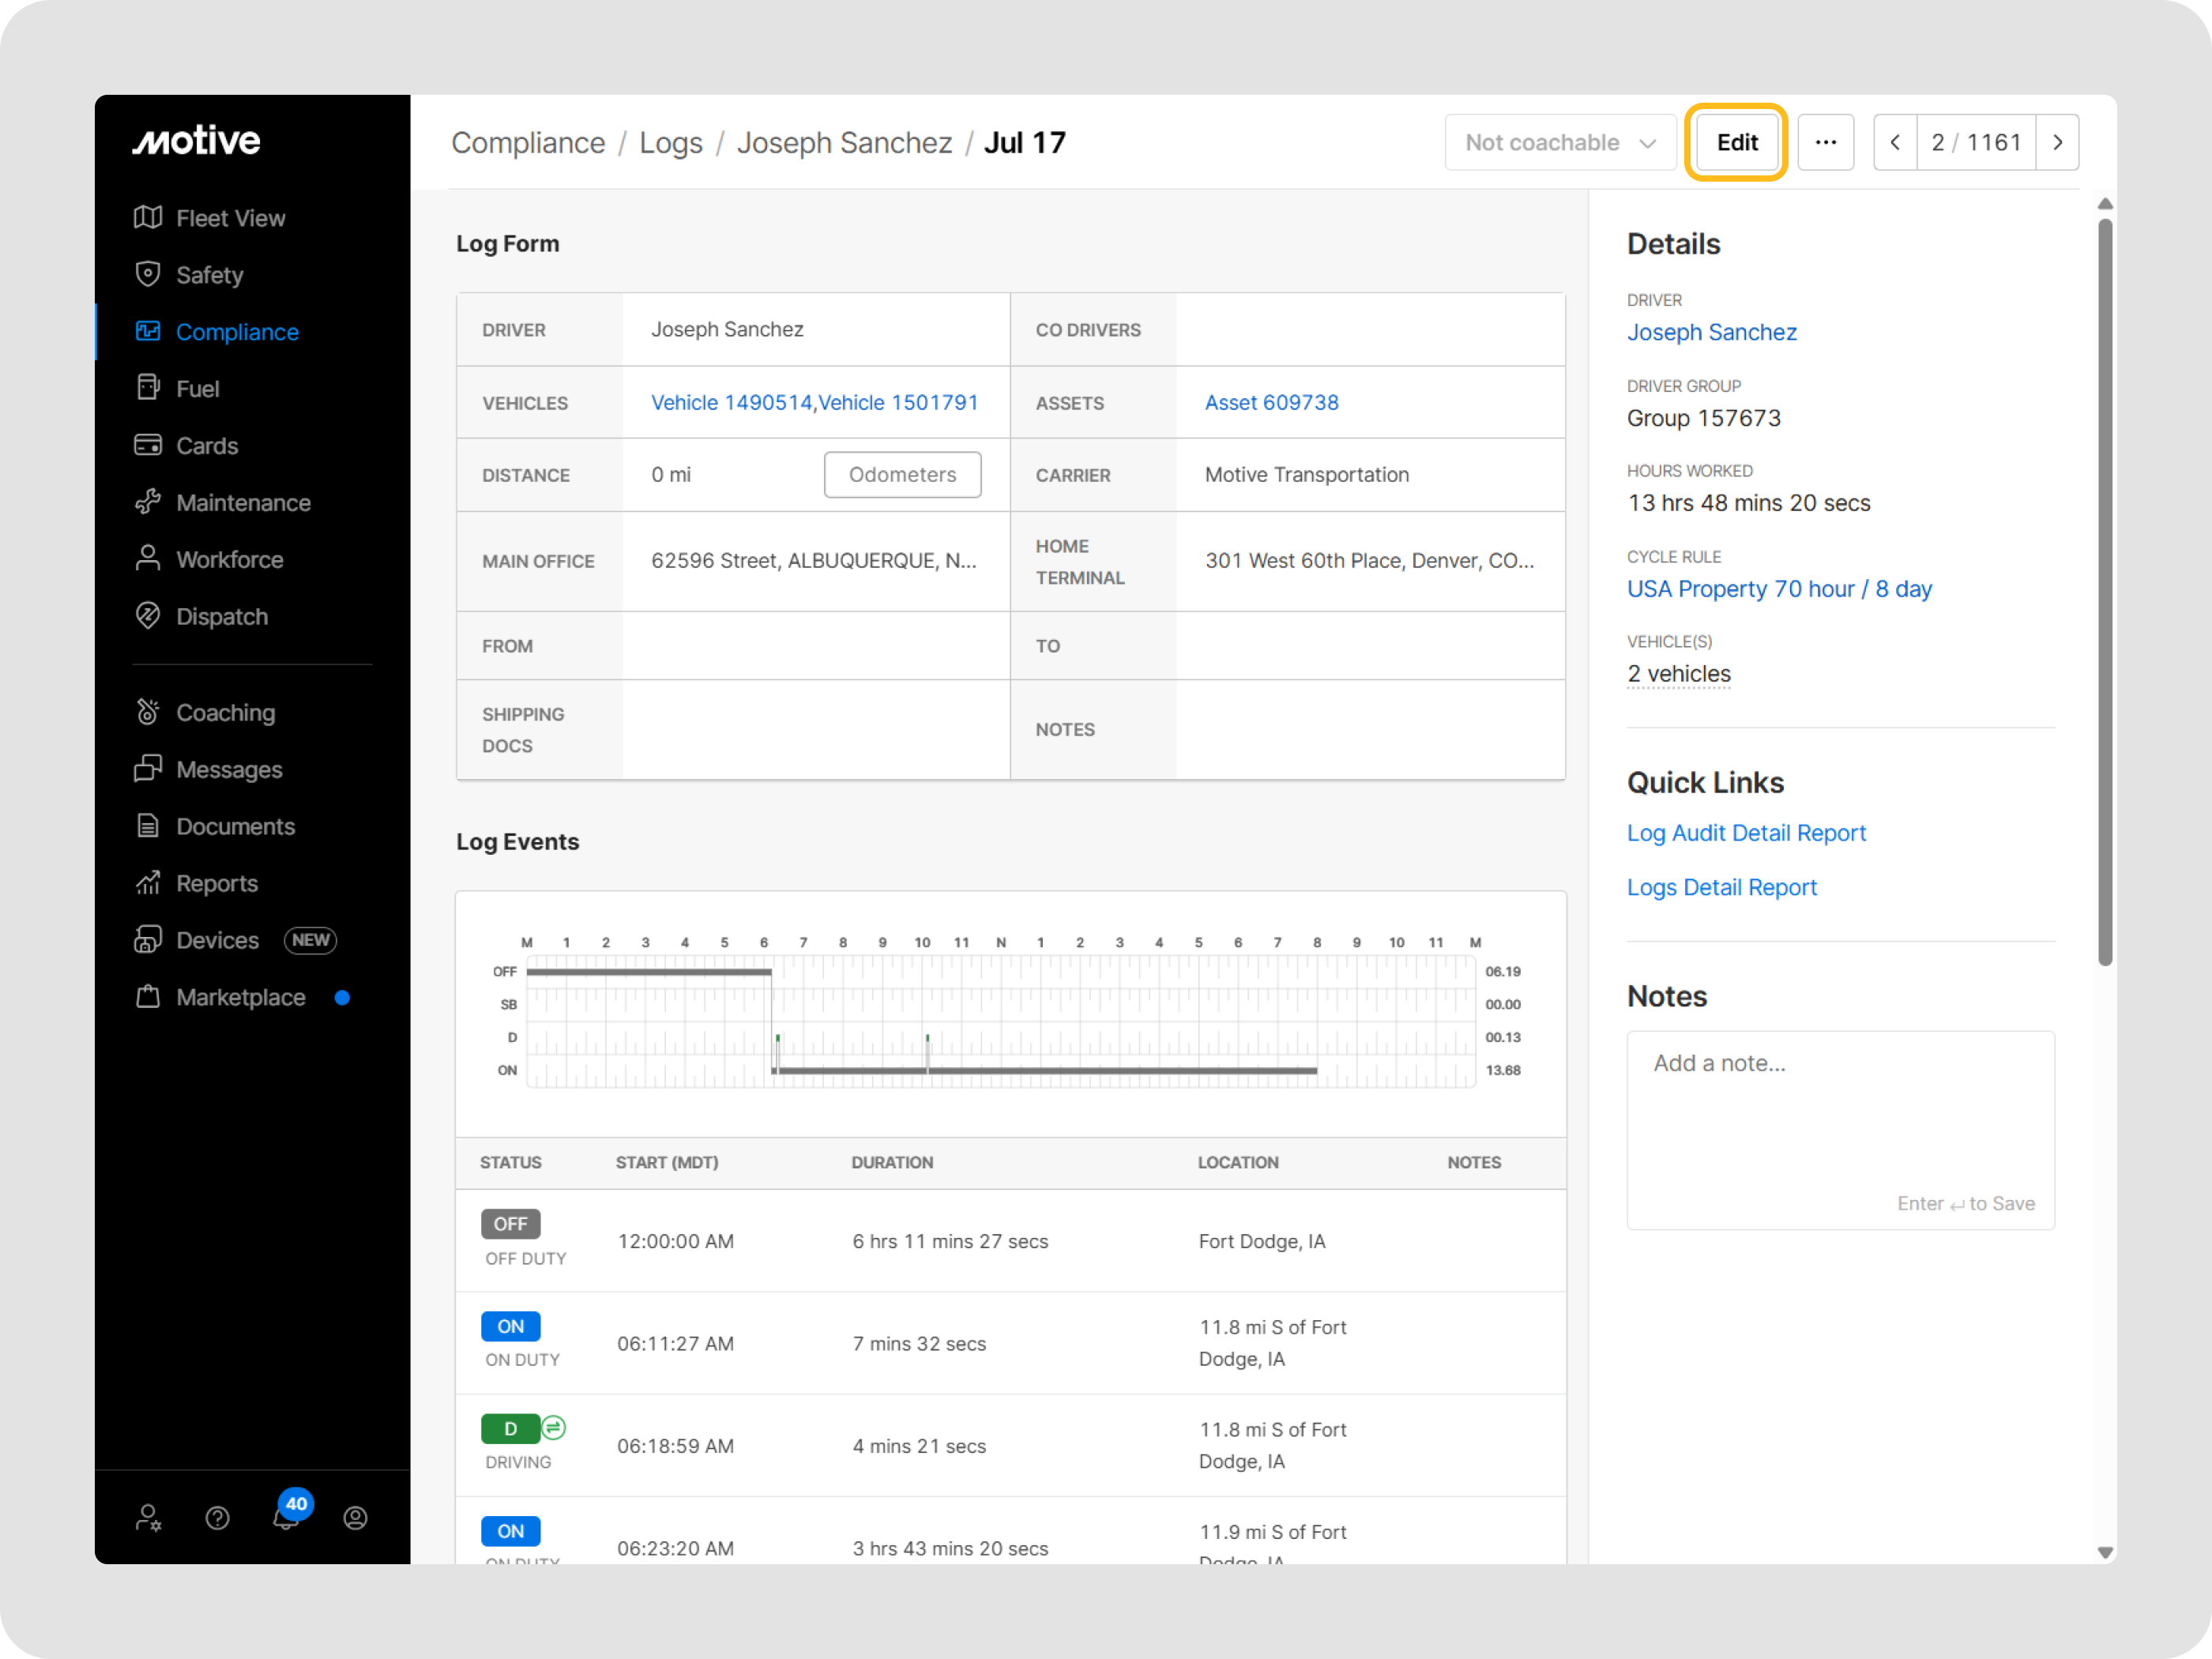Open the user profile icon
The image size is (2212, 1659).
(x=355, y=1518)
